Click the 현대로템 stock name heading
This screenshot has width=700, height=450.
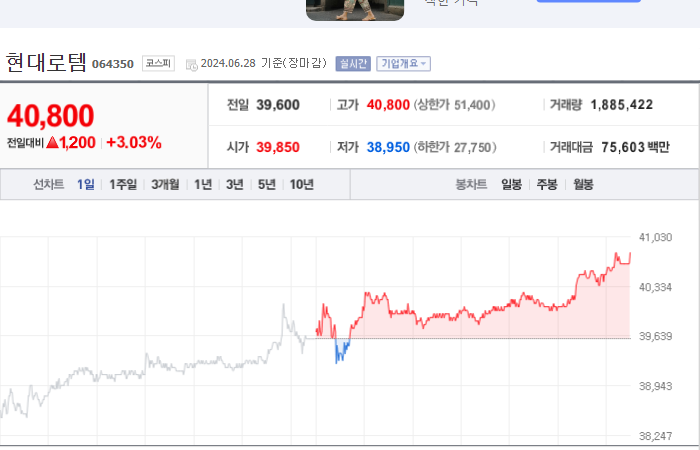point(46,62)
